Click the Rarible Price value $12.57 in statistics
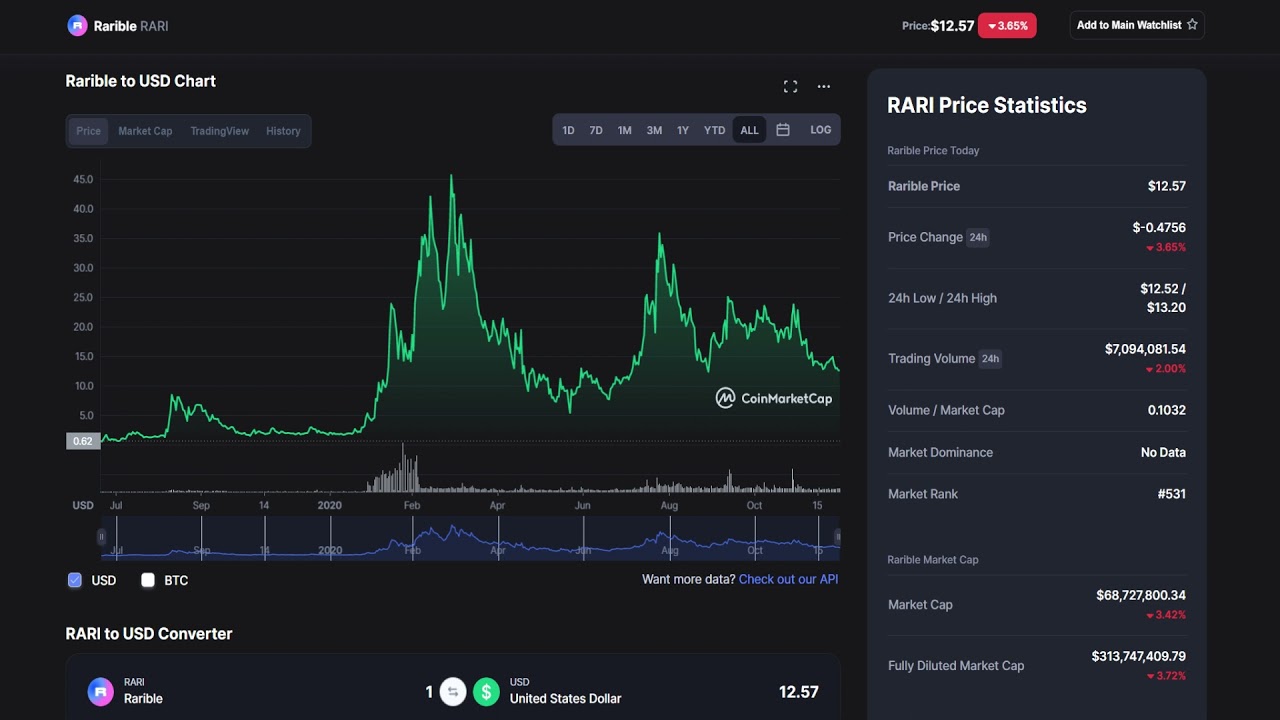1280x720 pixels. (x=1167, y=186)
